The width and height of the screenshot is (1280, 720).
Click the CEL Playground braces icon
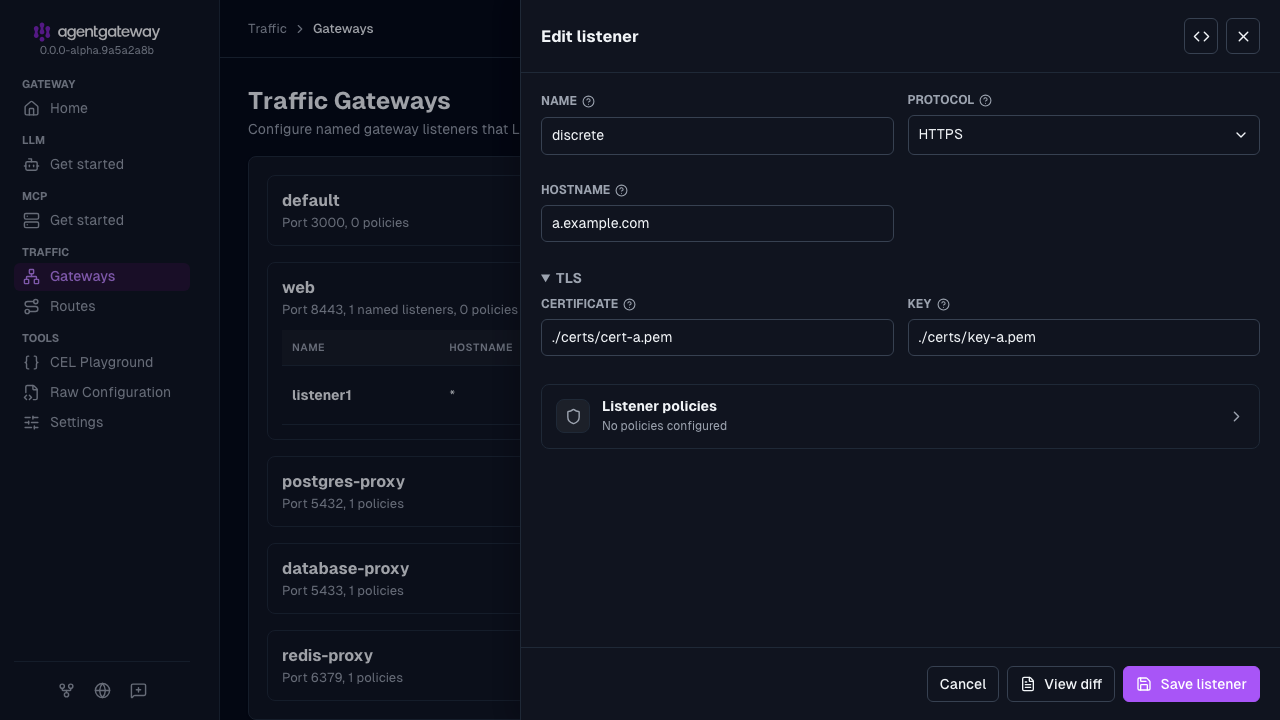click(32, 362)
